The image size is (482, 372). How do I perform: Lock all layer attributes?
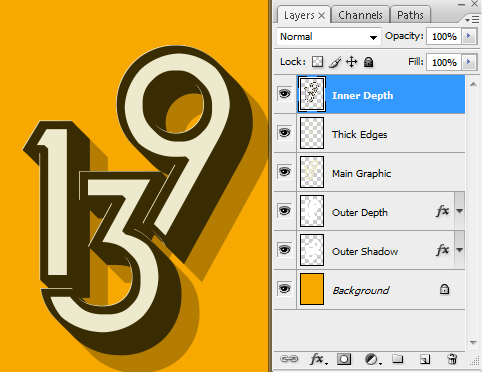(368, 62)
